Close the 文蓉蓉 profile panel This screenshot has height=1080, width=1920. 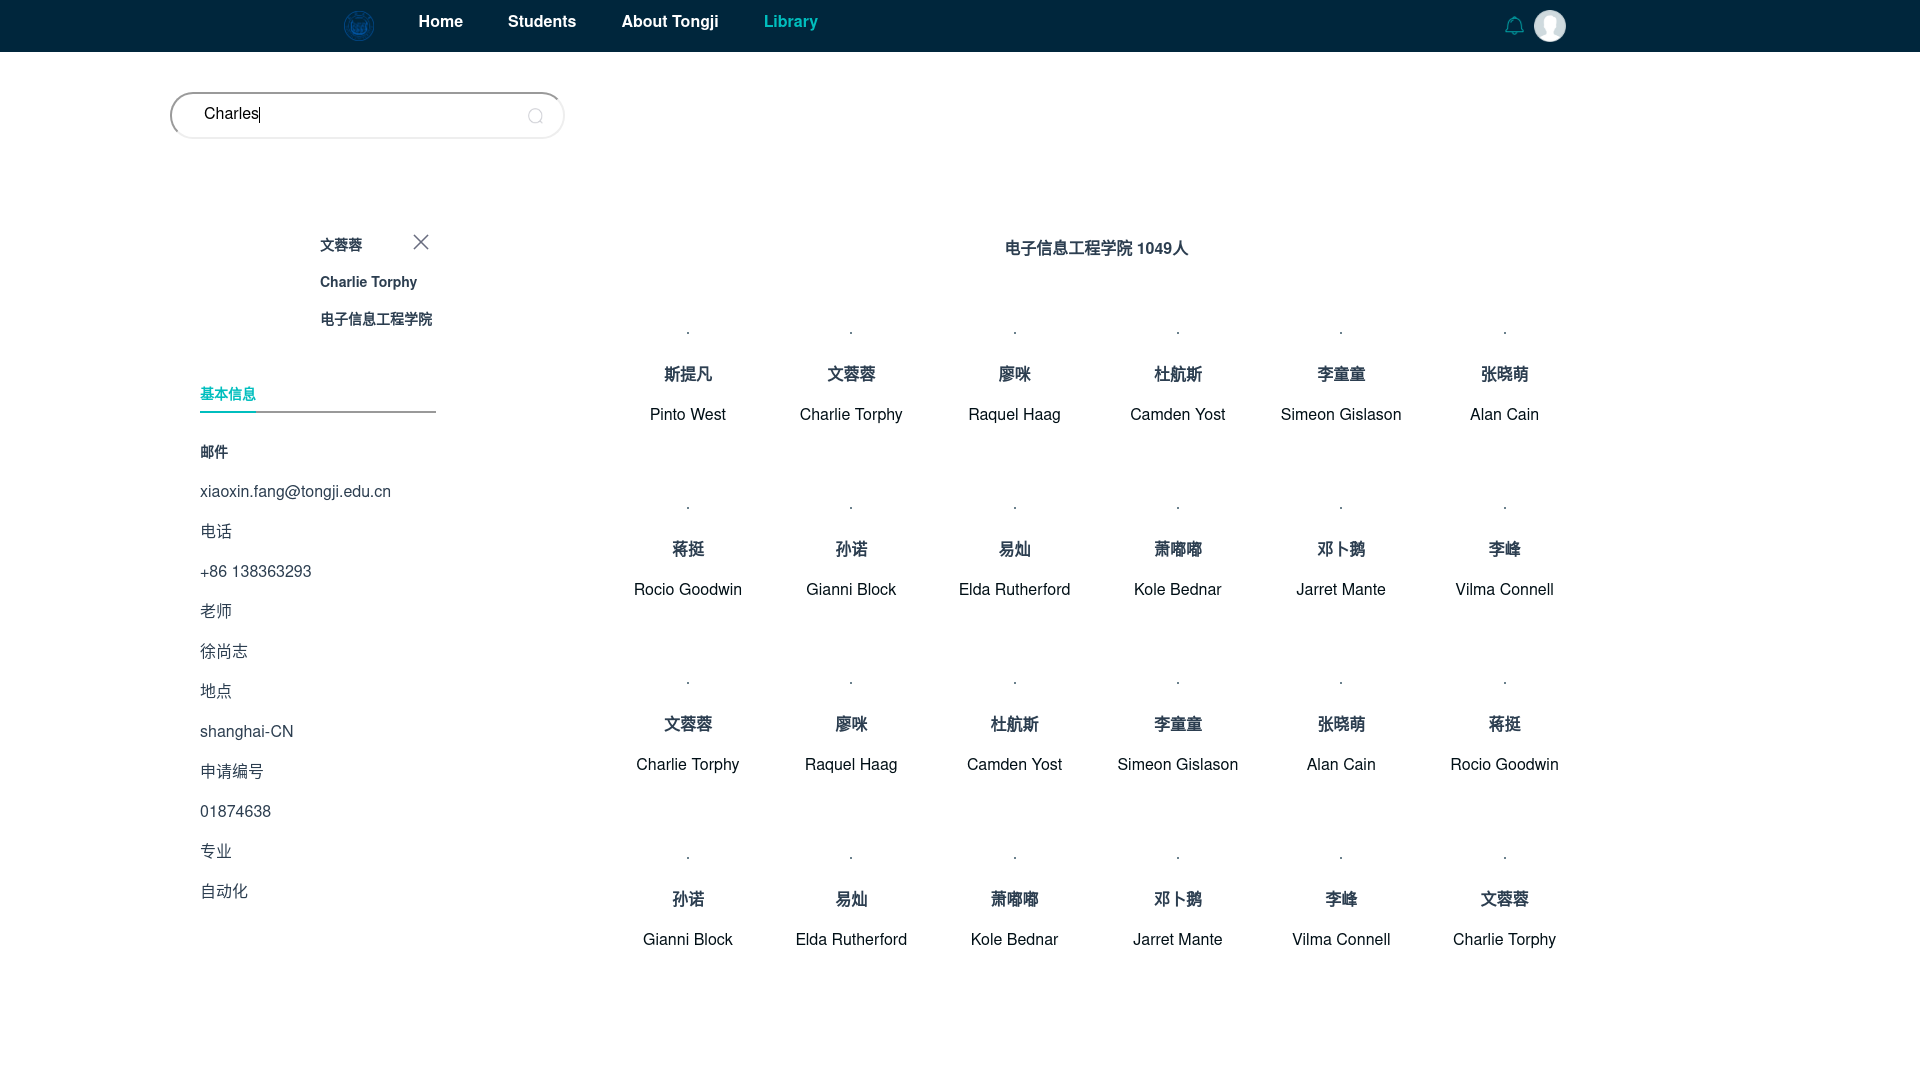[x=421, y=242]
